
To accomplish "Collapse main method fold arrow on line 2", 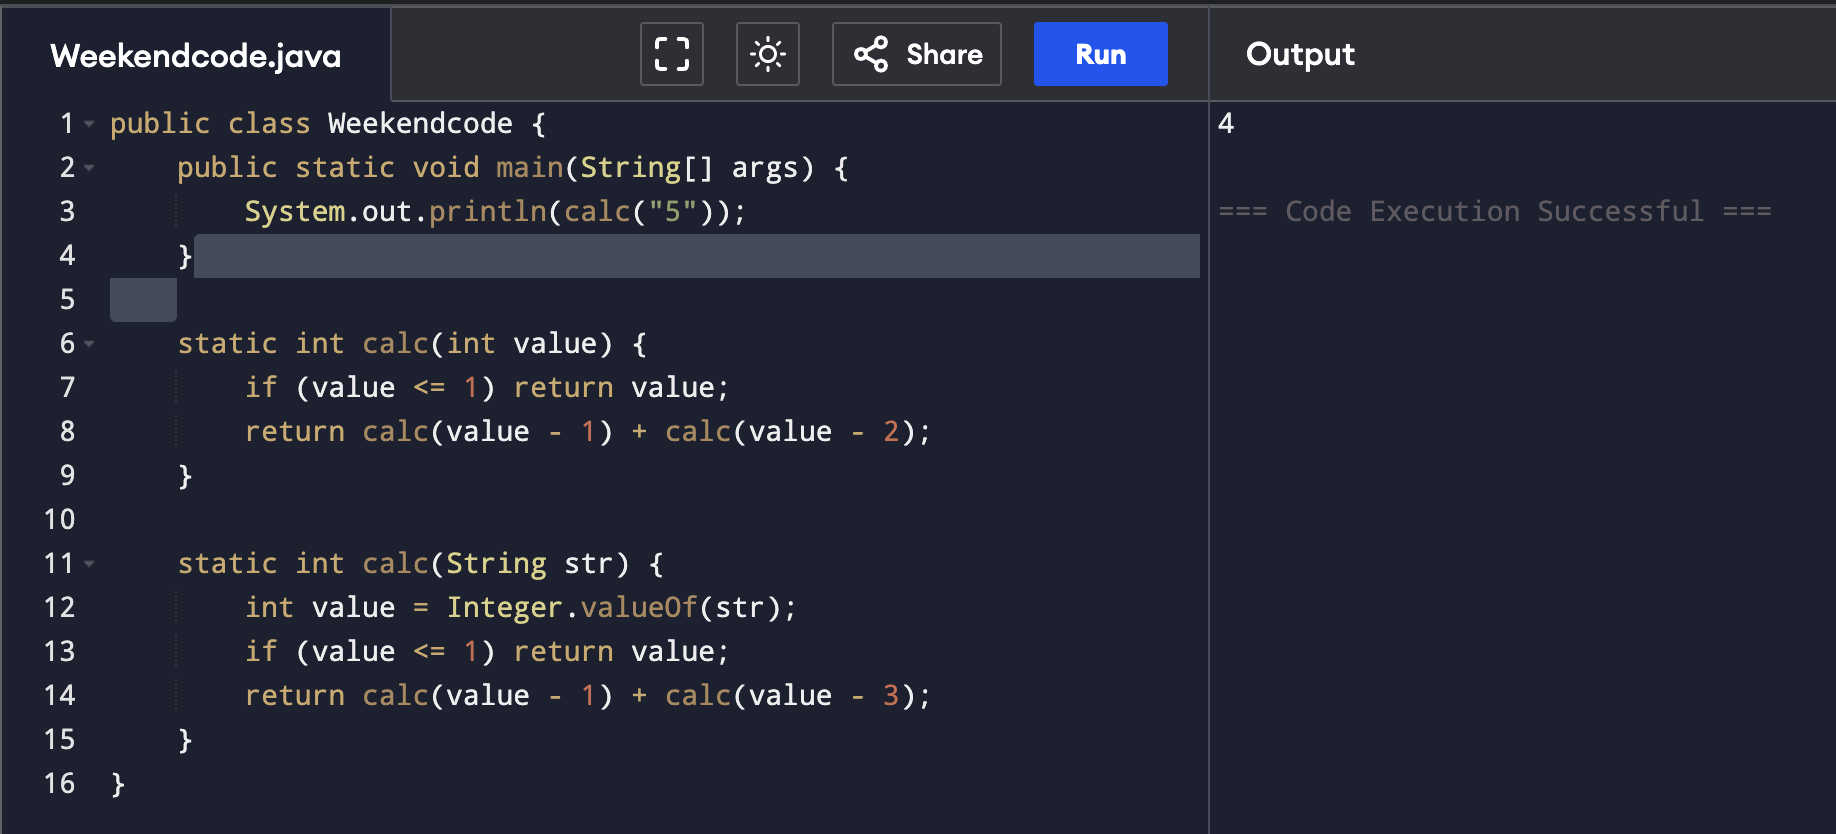I will tap(89, 168).
